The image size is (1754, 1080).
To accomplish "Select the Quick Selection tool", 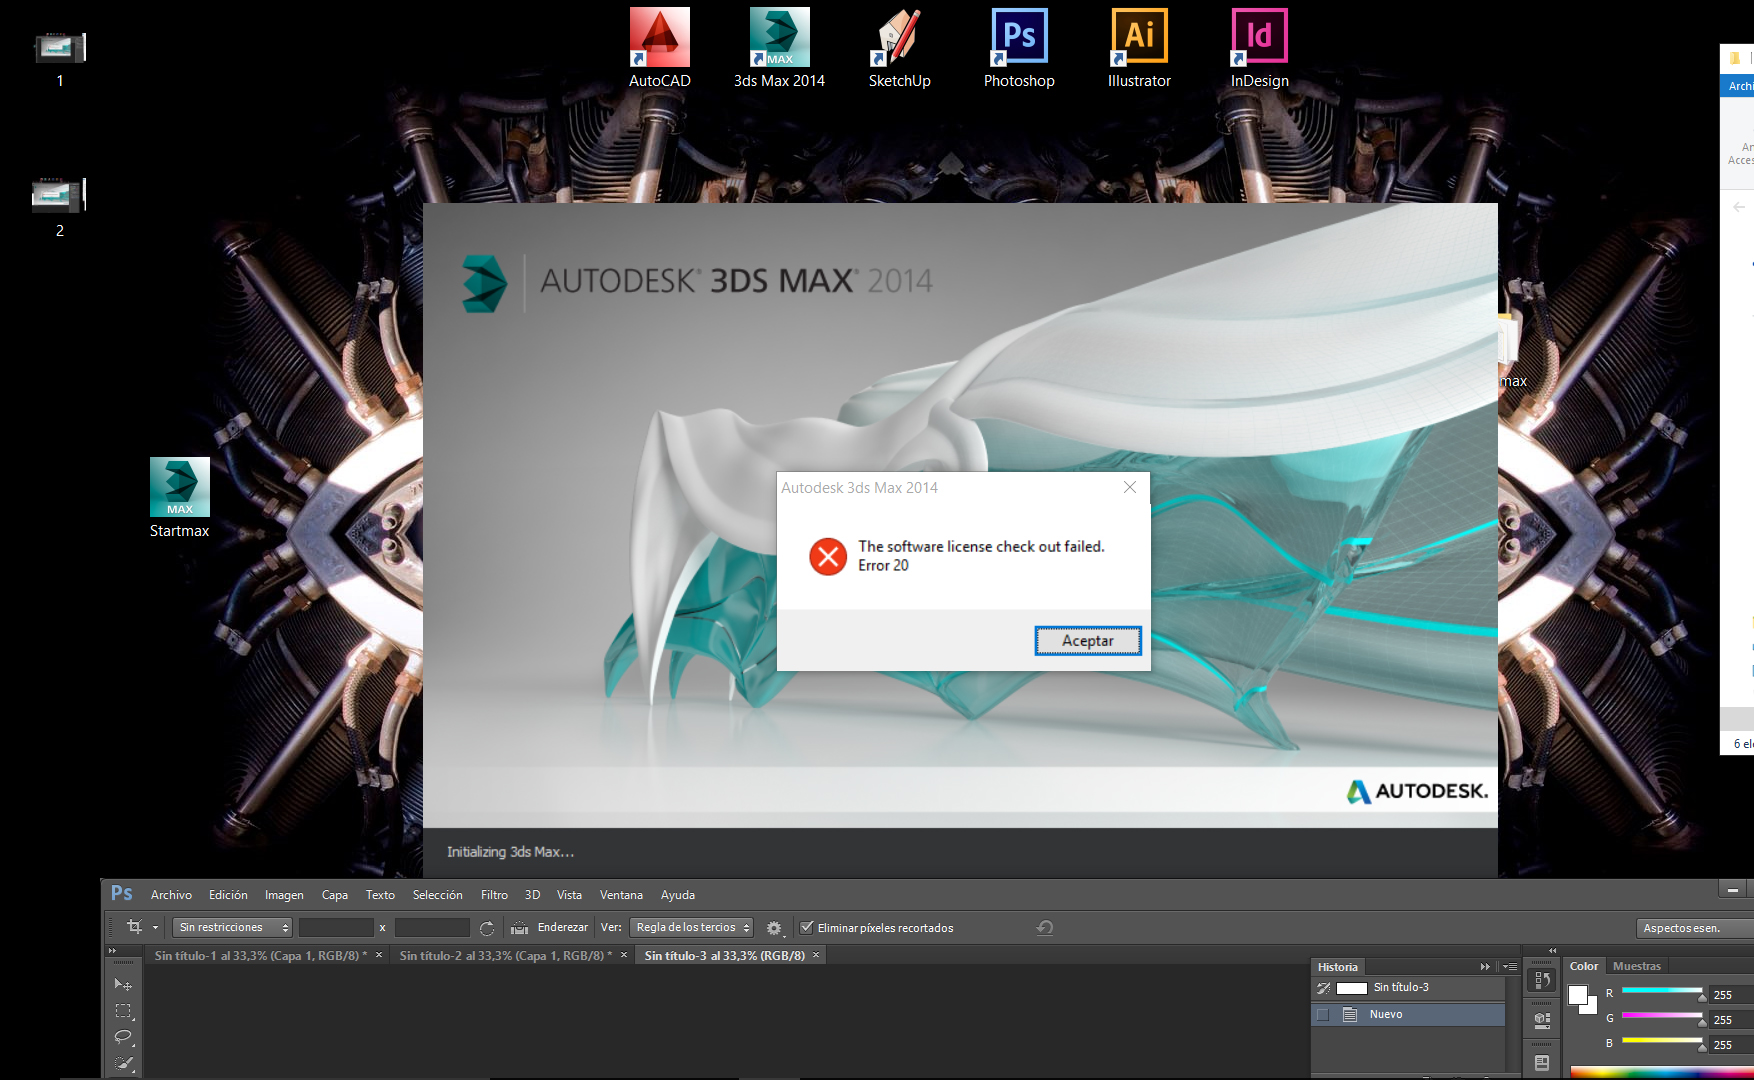I will click(x=123, y=1063).
